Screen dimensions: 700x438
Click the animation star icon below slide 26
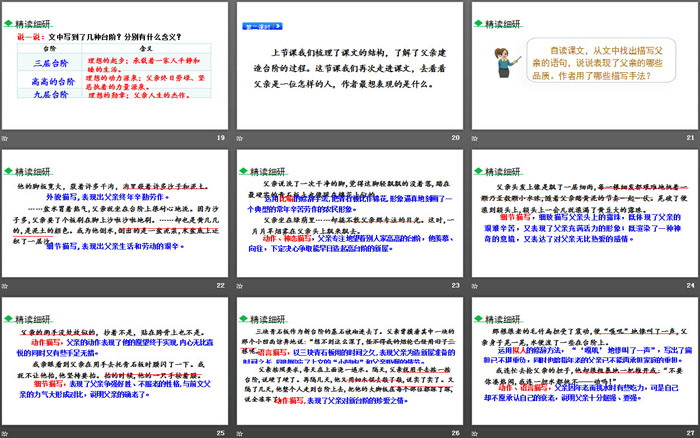coord(240,432)
